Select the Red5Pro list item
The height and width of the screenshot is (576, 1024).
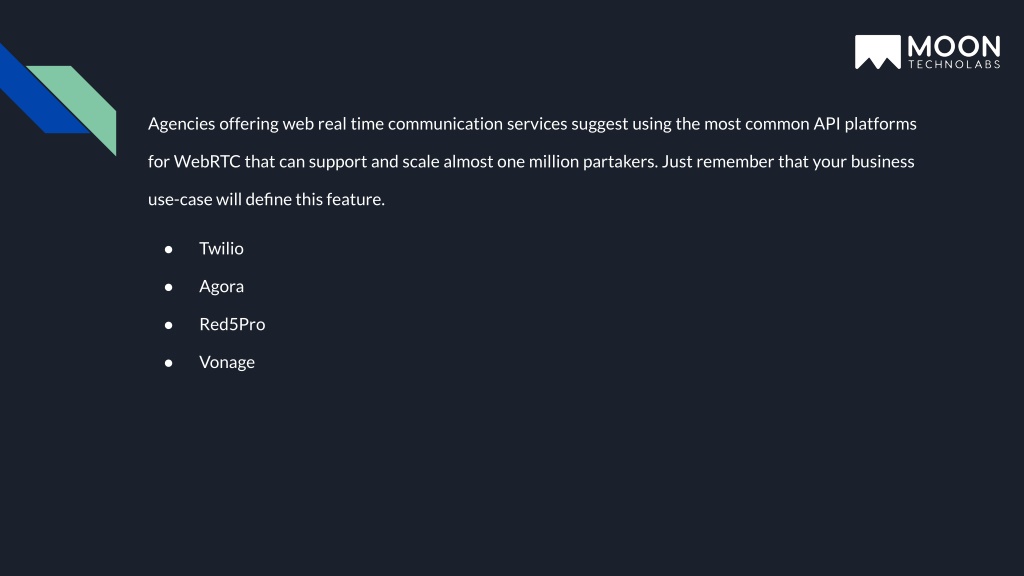tap(232, 325)
